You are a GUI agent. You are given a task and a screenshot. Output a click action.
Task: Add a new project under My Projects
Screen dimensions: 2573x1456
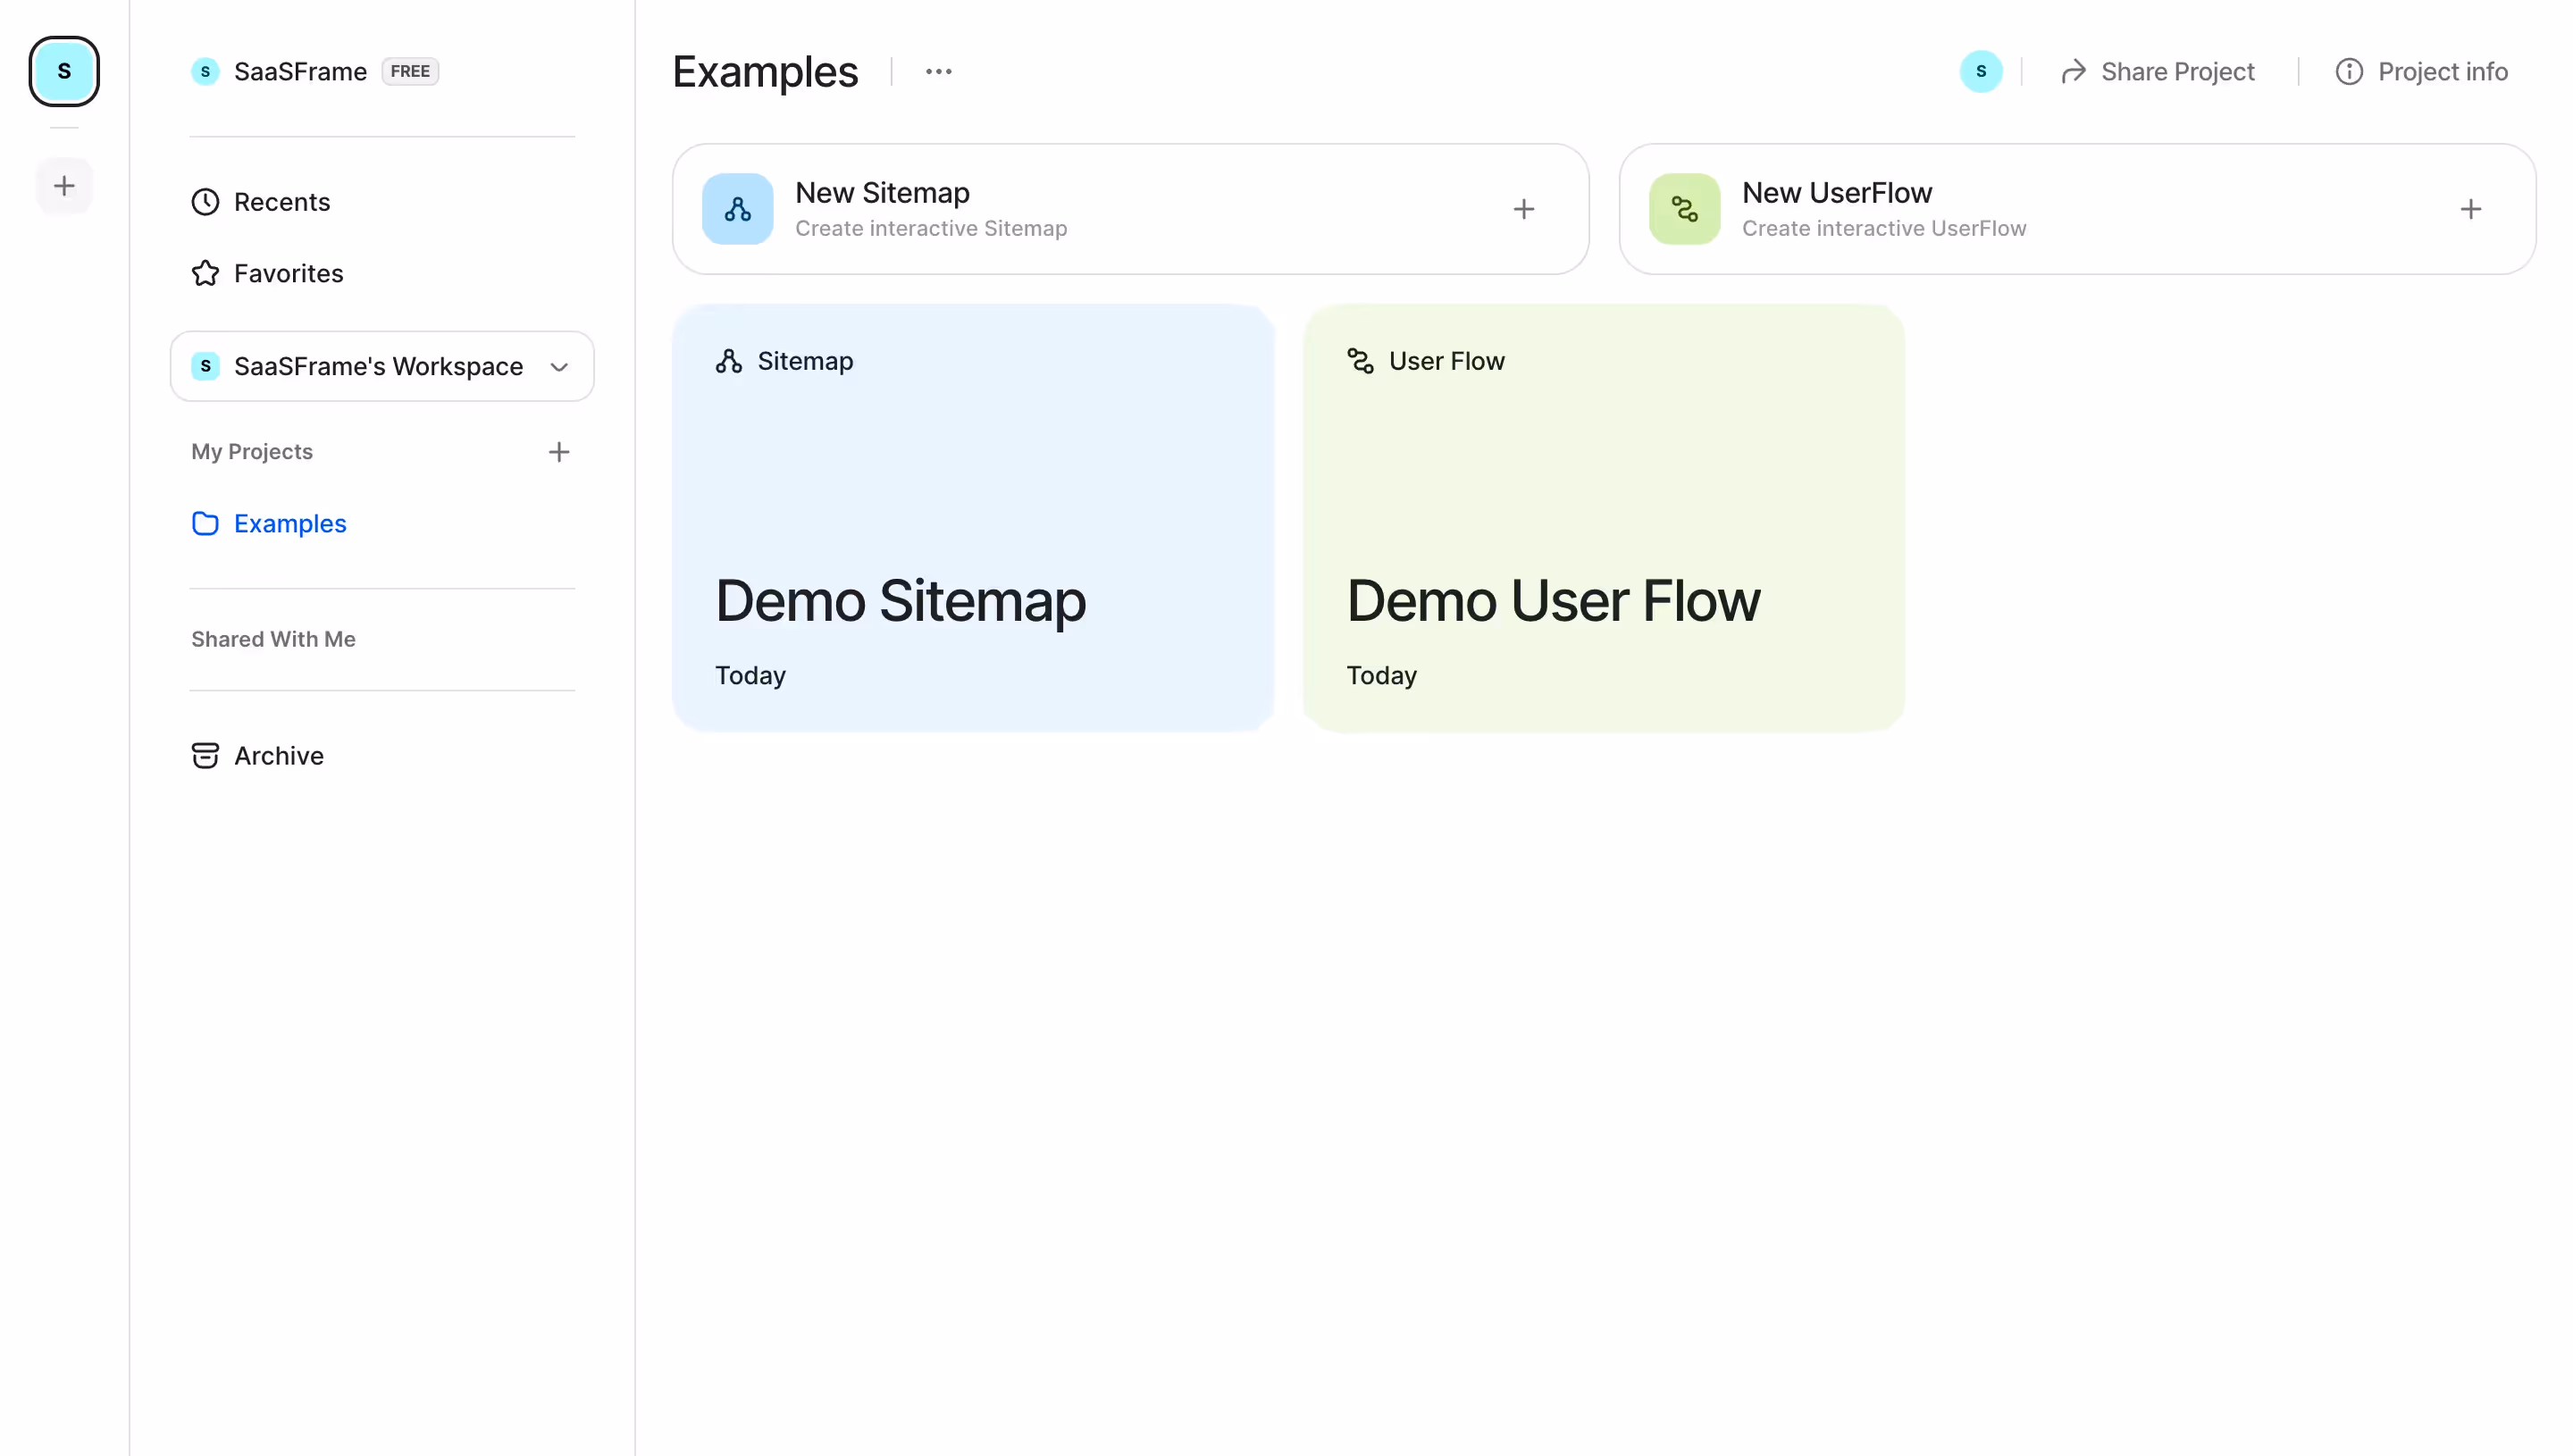[x=559, y=451]
